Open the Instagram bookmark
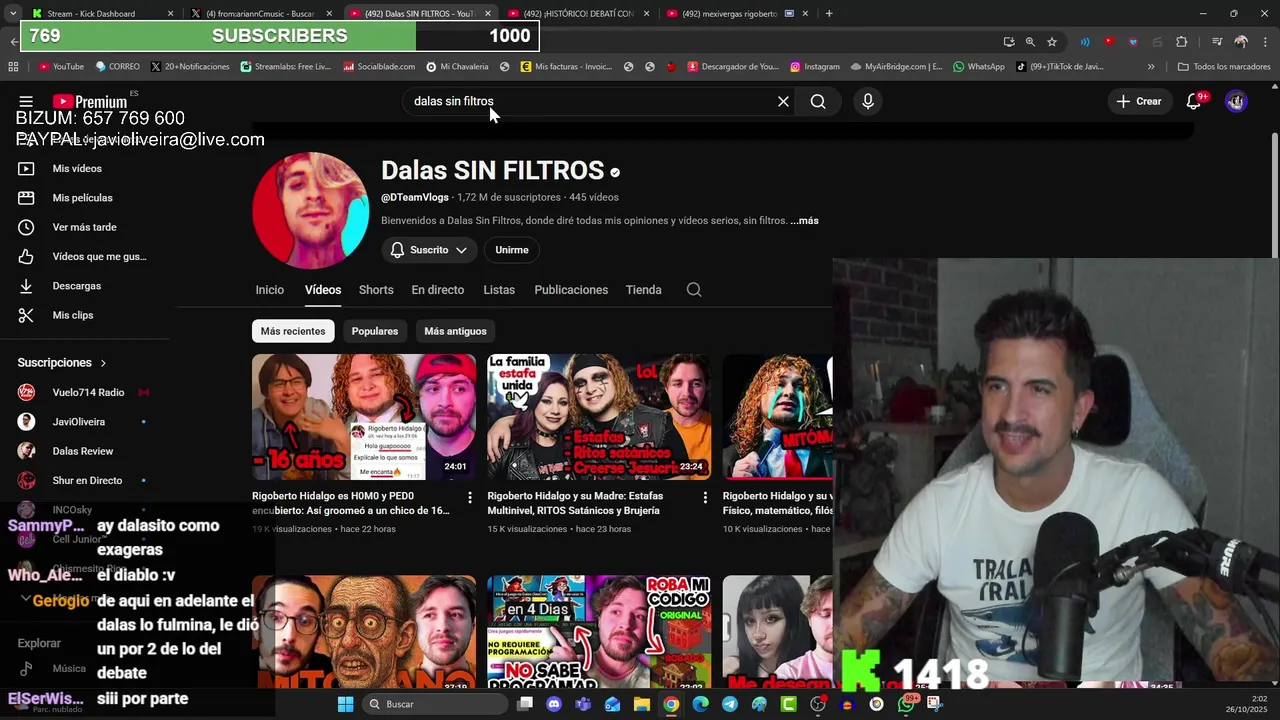Image resolution: width=1280 pixels, height=720 pixels. pos(814,67)
